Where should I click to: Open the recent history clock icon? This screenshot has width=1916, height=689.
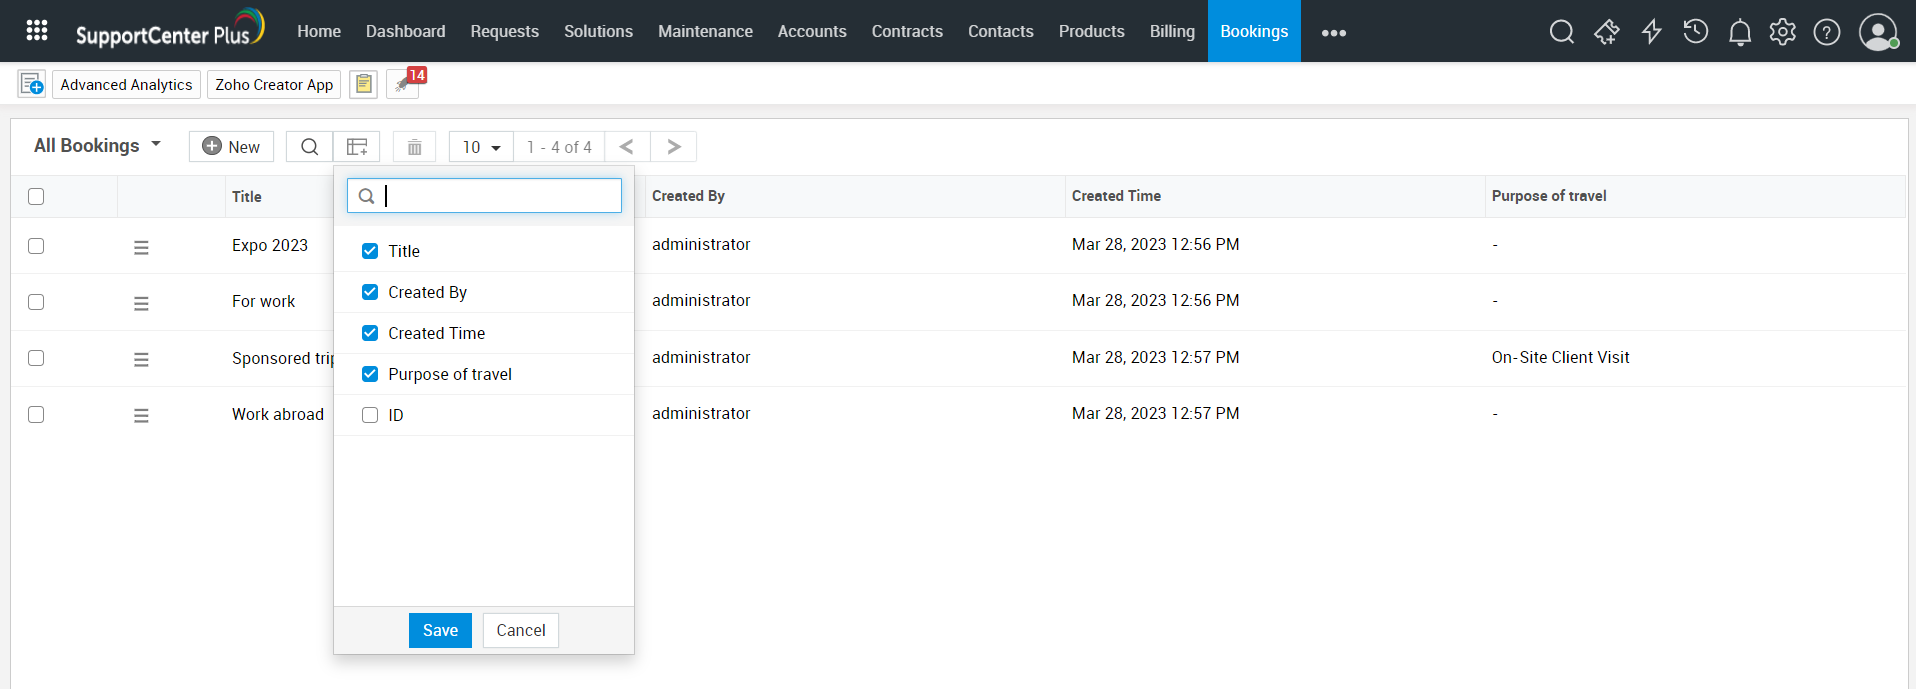point(1695,32)
